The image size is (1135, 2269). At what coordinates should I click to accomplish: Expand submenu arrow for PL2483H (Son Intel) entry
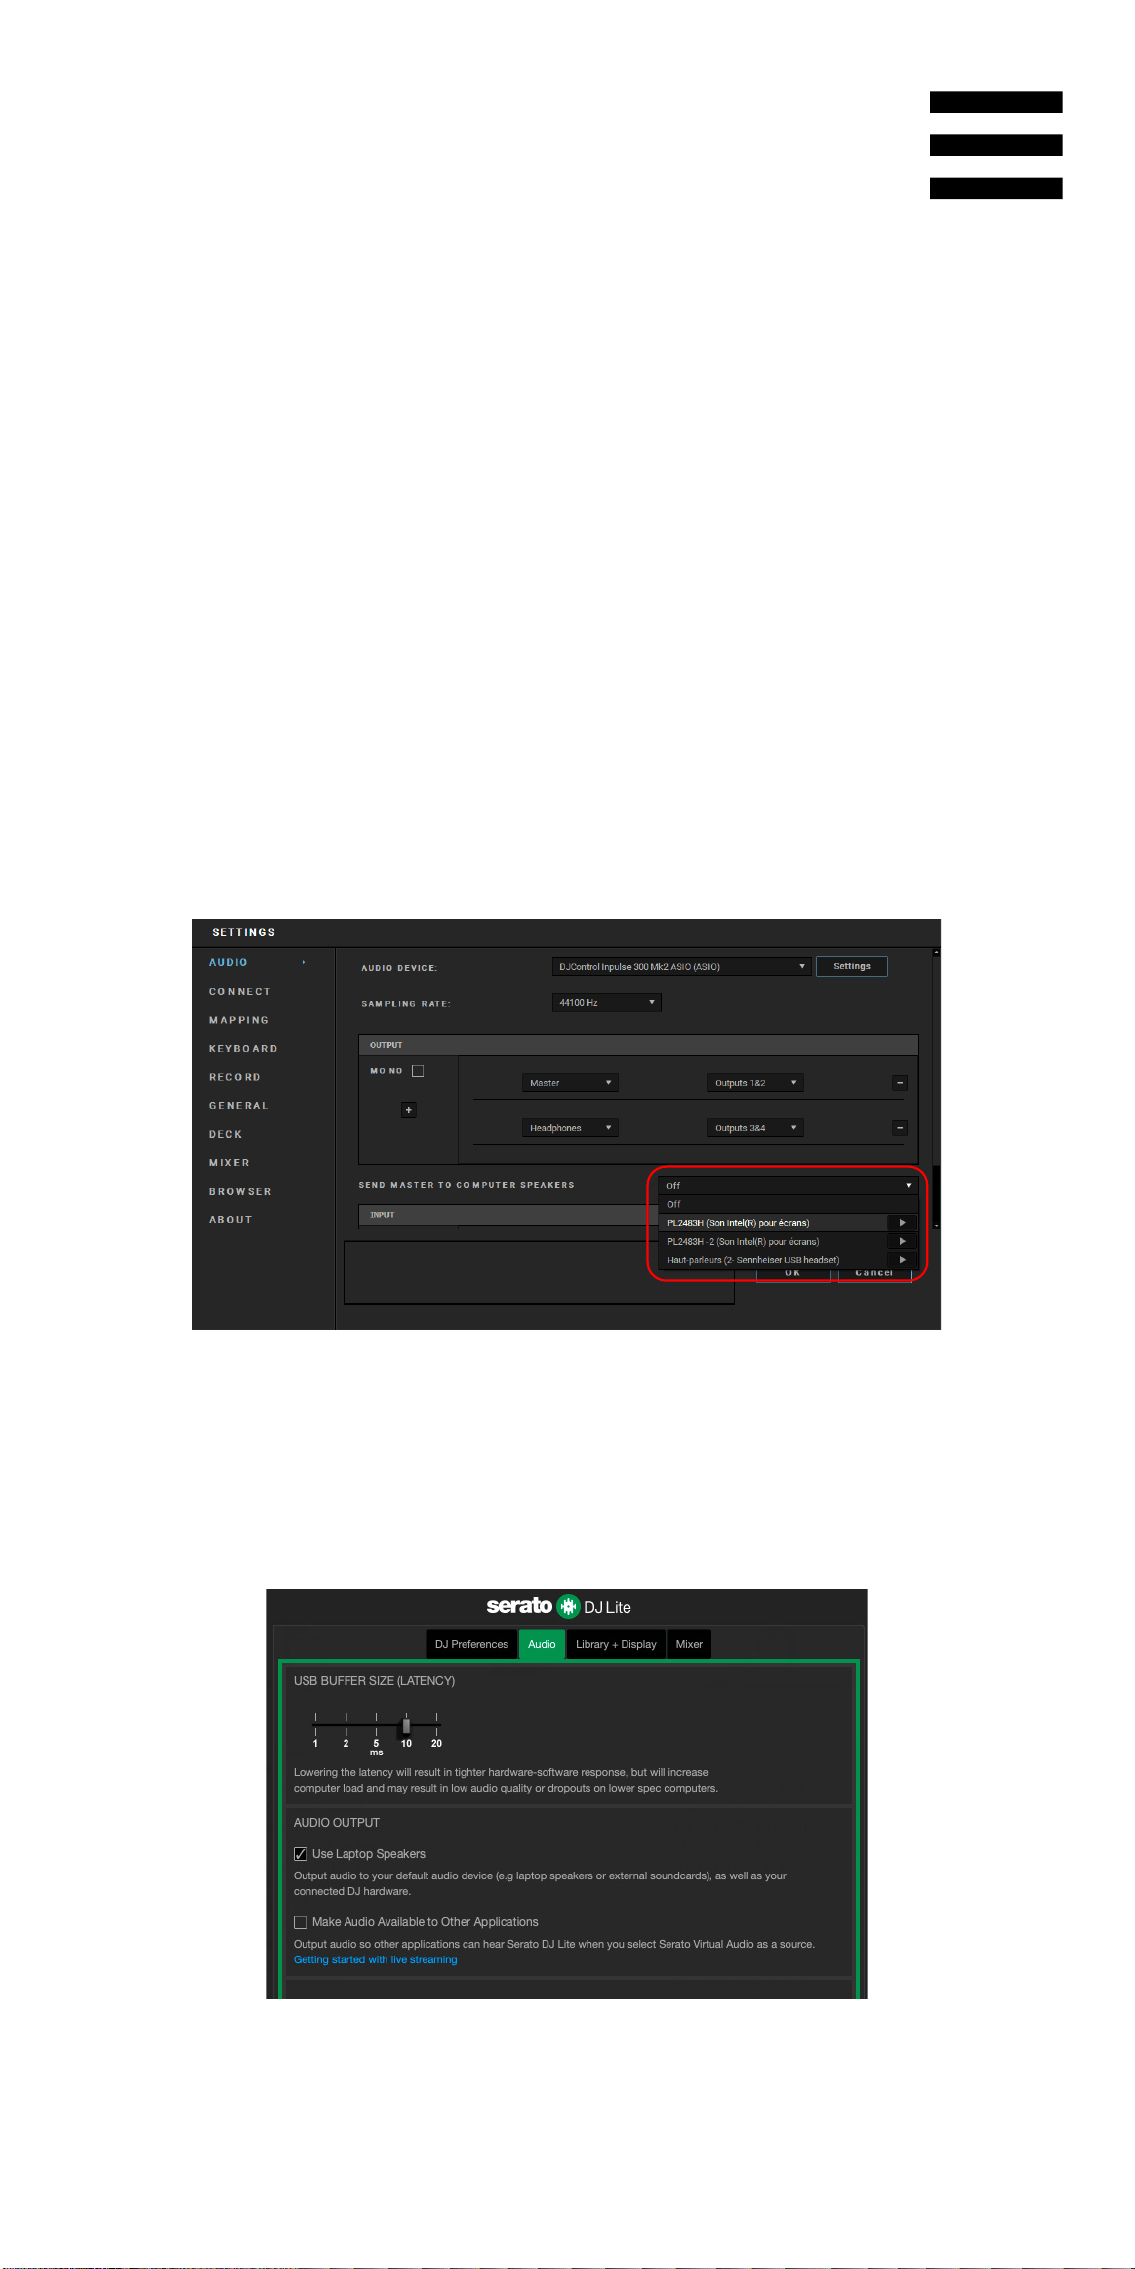[x=902, y=1223]
